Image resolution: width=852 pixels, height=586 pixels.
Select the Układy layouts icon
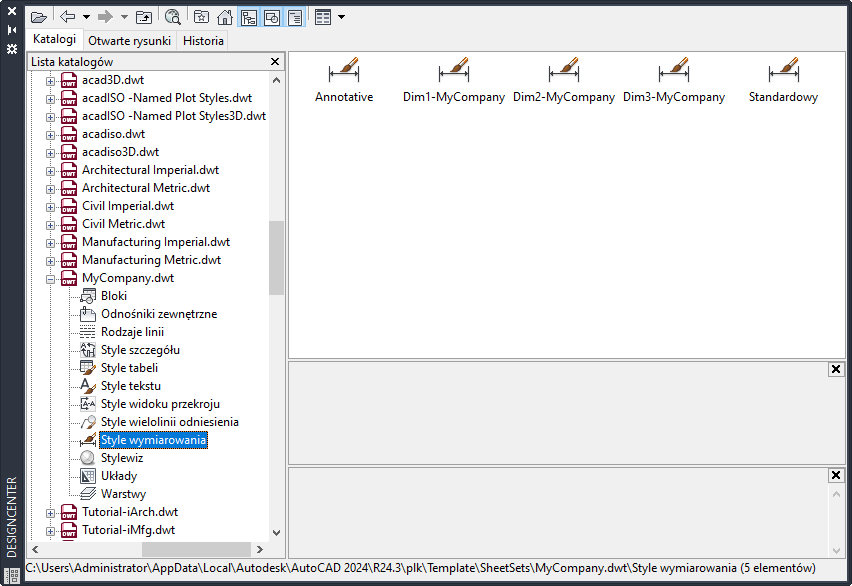87,476
